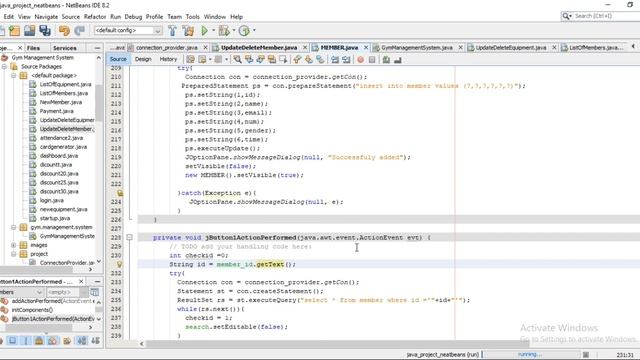
Task: Toggle Sort by Source in Navigator
Action: (x=96, y=340)
